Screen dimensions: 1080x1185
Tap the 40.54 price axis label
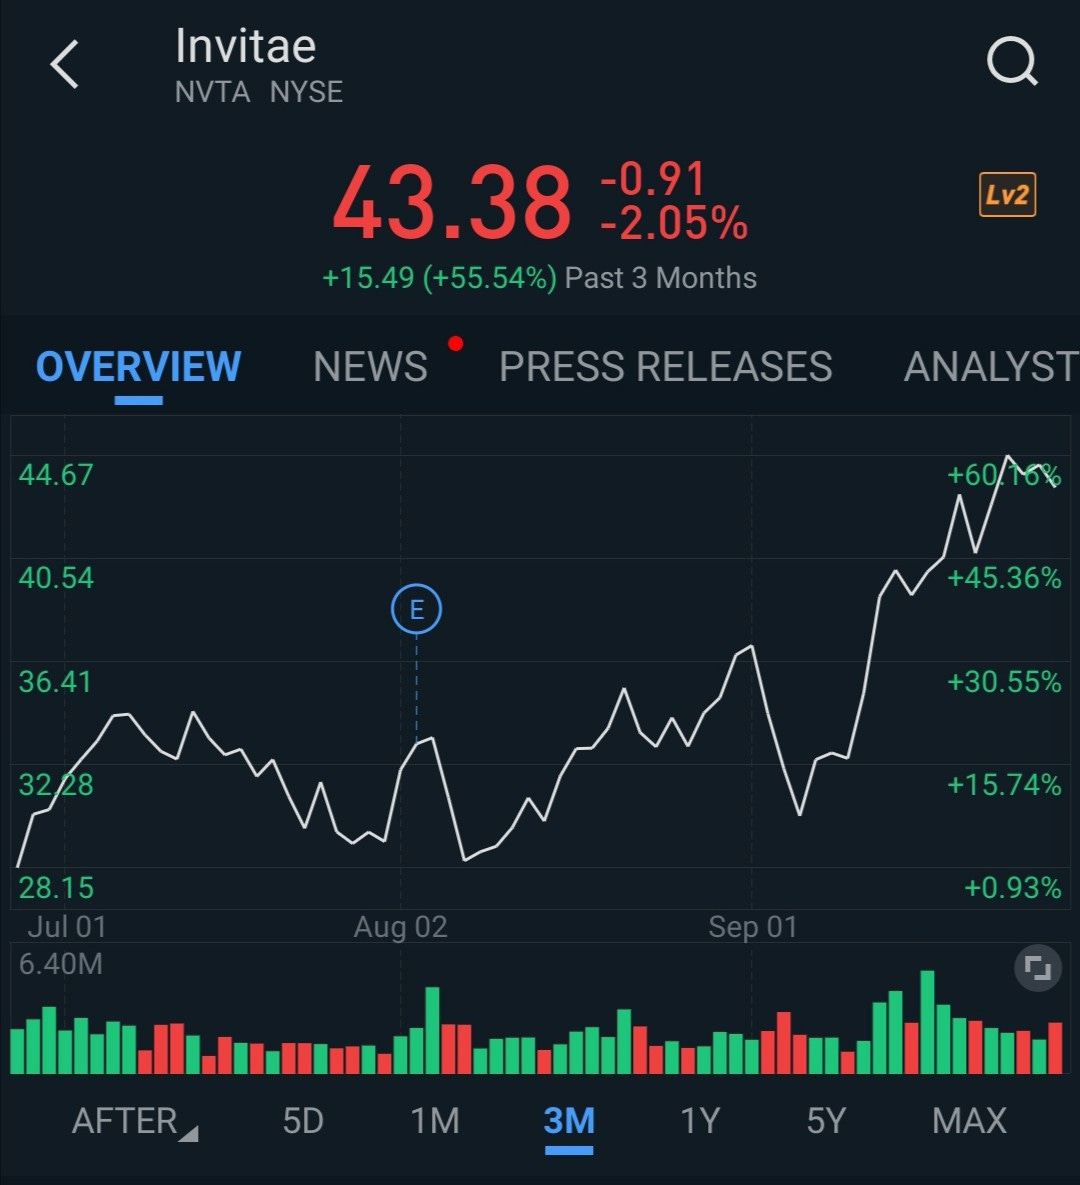(56, 578)
